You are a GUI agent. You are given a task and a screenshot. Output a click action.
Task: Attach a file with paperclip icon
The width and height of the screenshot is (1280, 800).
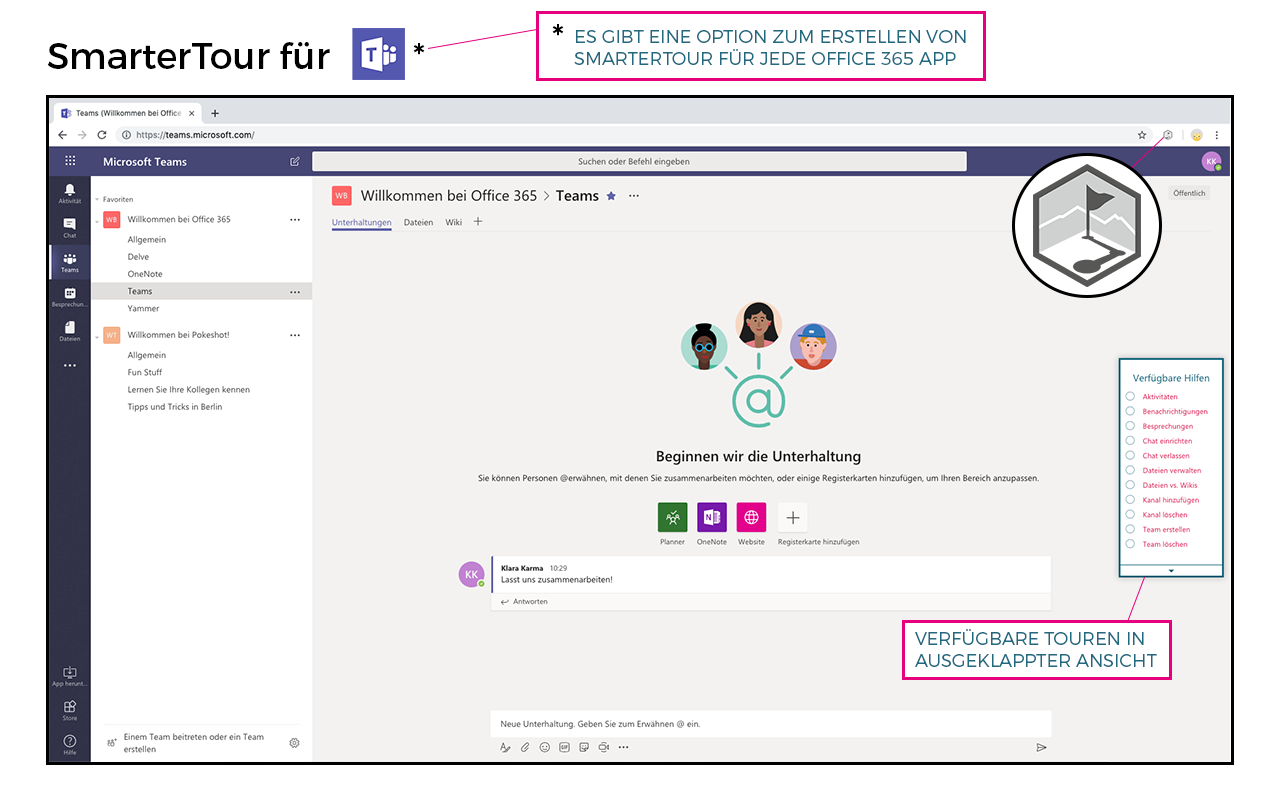[x=525, y=747]
